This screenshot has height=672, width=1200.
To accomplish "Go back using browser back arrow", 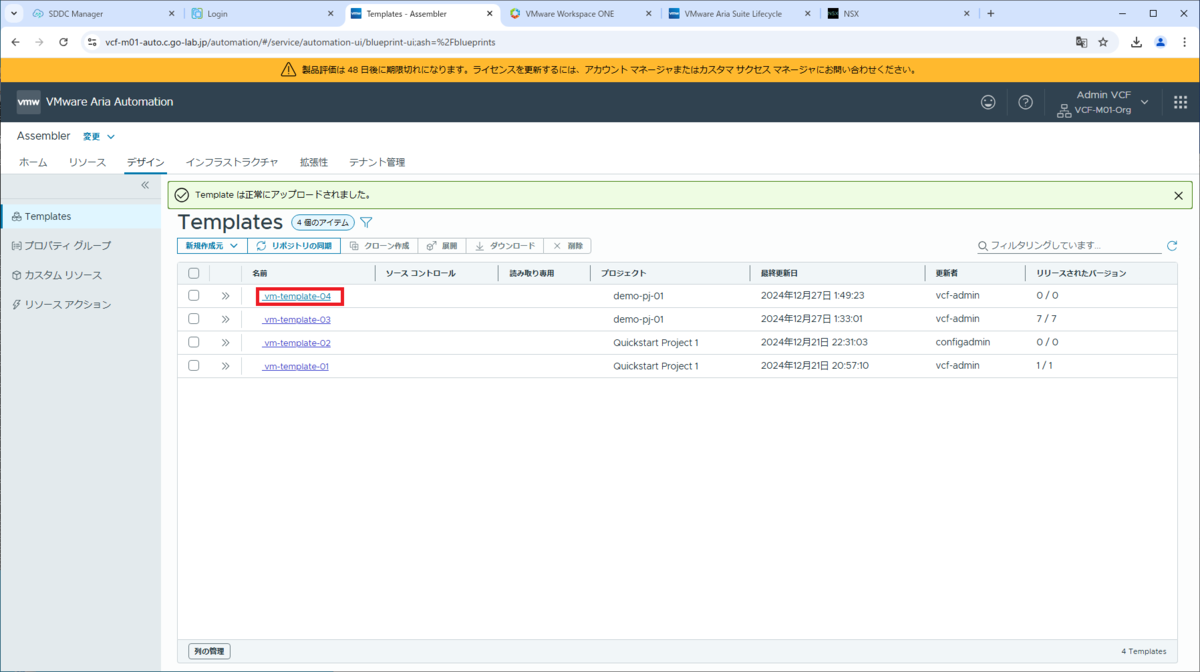I will coord(15,42).
